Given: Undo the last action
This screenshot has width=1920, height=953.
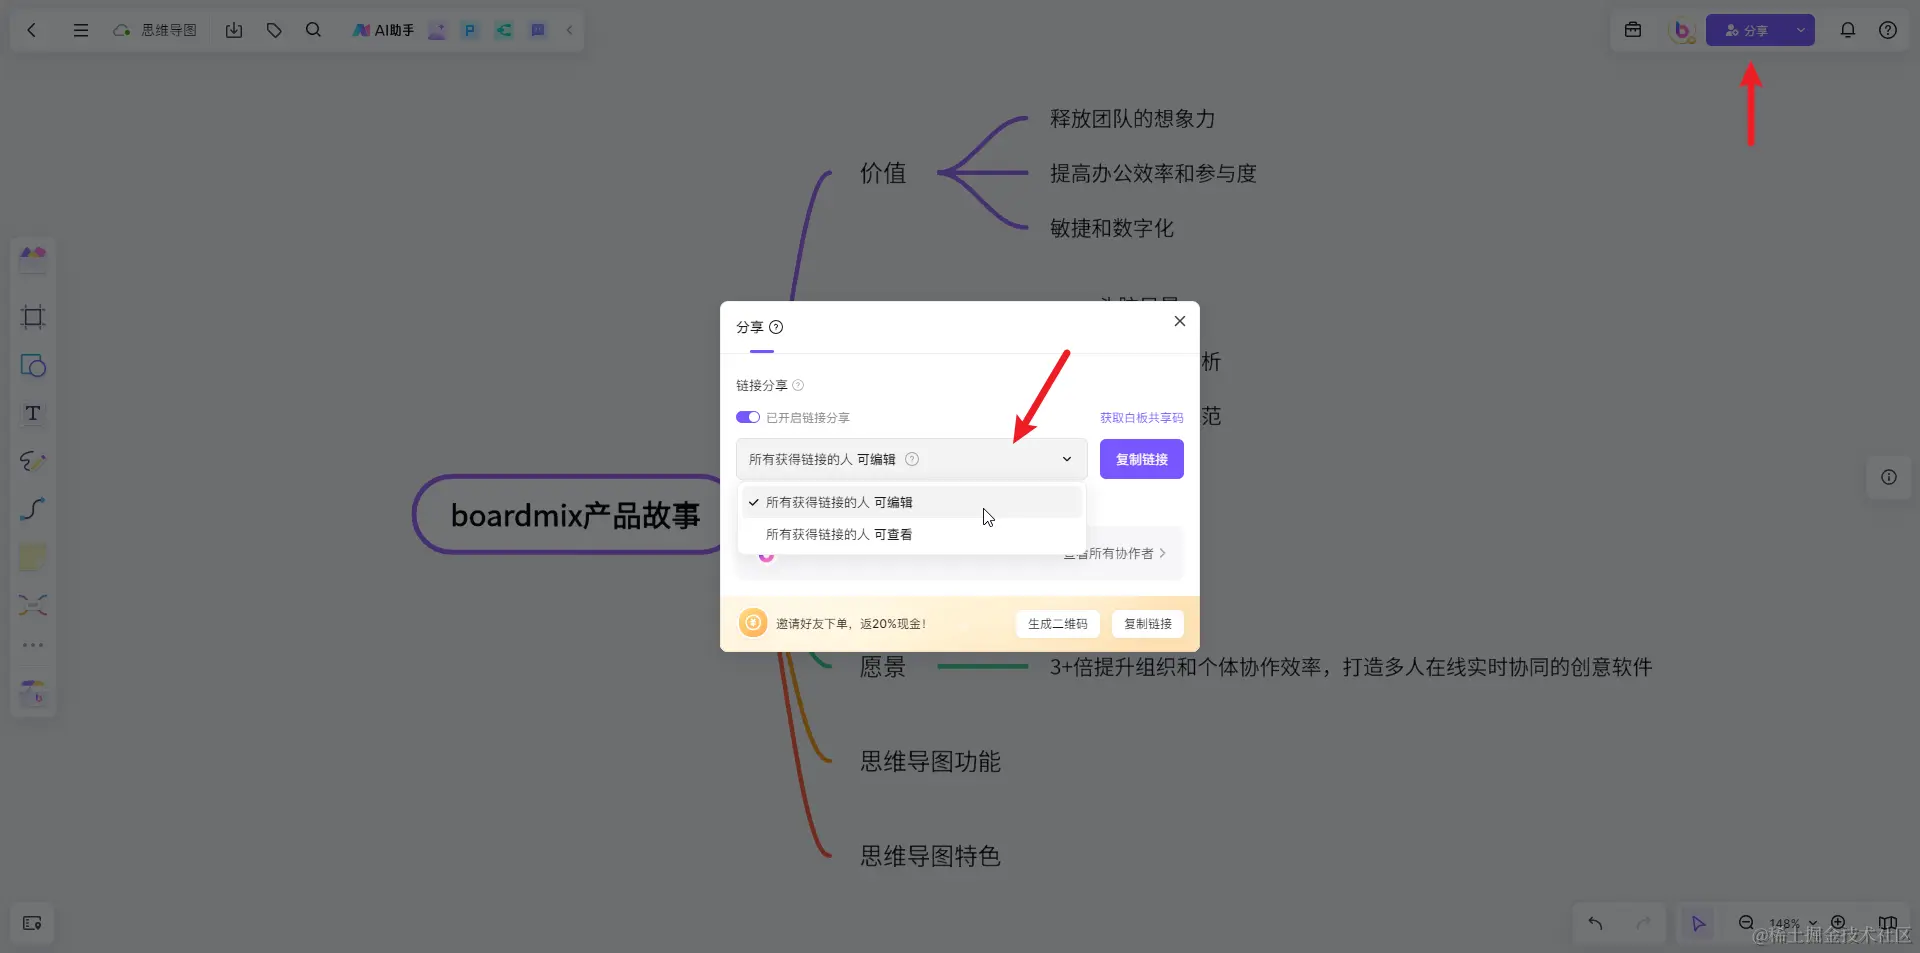Looking at the screenshot, I should point(1595,923).
